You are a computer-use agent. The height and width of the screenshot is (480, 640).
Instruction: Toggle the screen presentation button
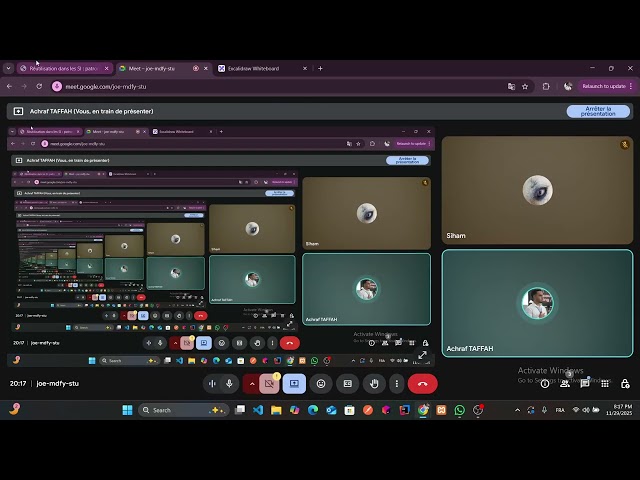click(294, 383)
